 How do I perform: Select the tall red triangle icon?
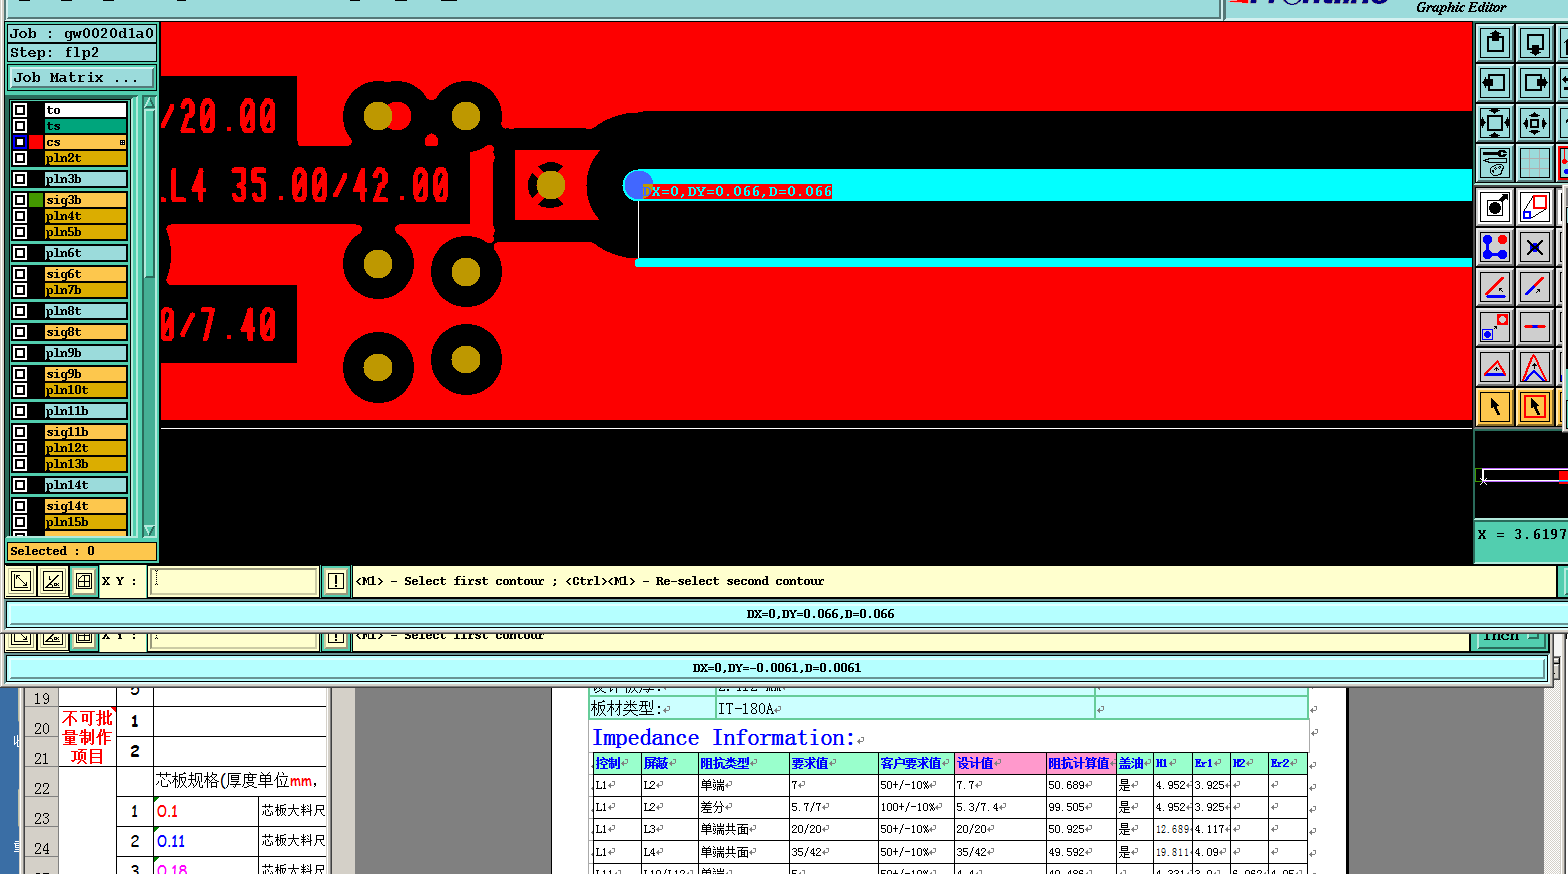[1535, 367]
